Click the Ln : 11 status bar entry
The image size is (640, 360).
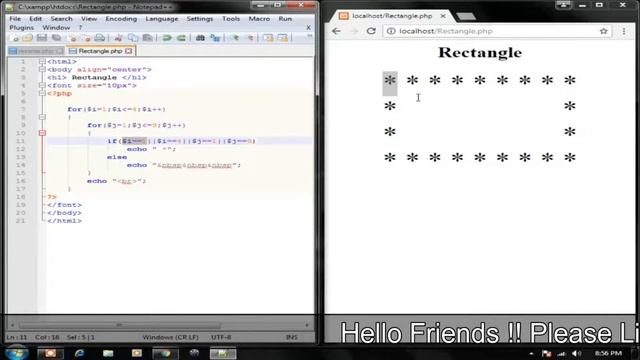pos(16,338)
